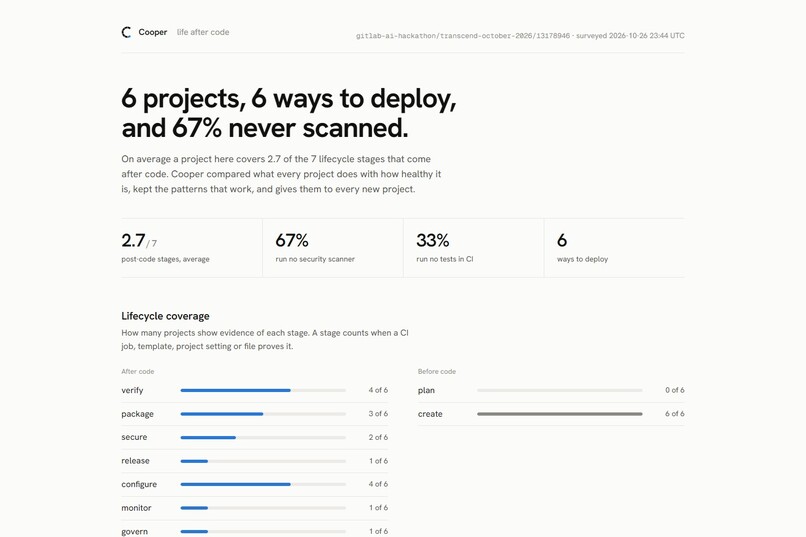Click the monitor stage label
Image resolution: width=806 pixels, height=537 pixels.
pos(136,508)
